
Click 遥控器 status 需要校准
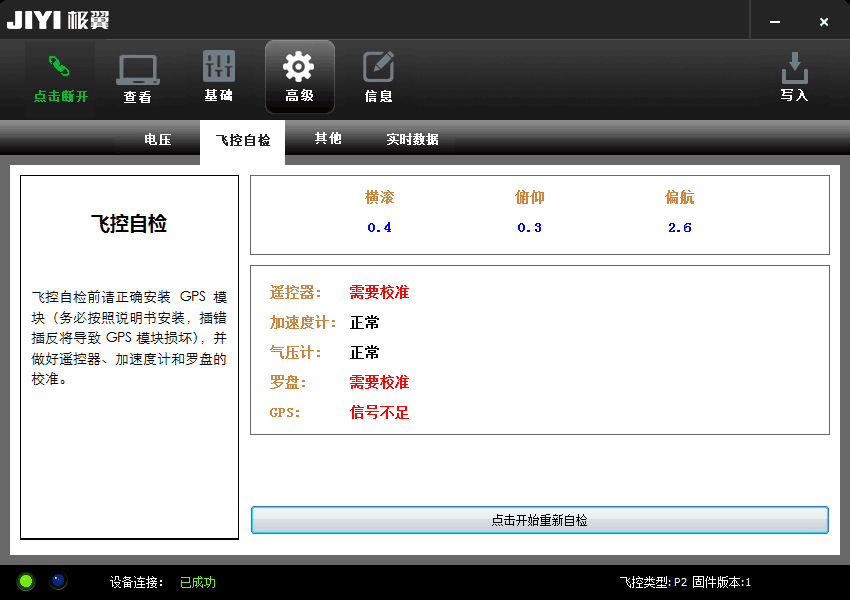(379, 293)
